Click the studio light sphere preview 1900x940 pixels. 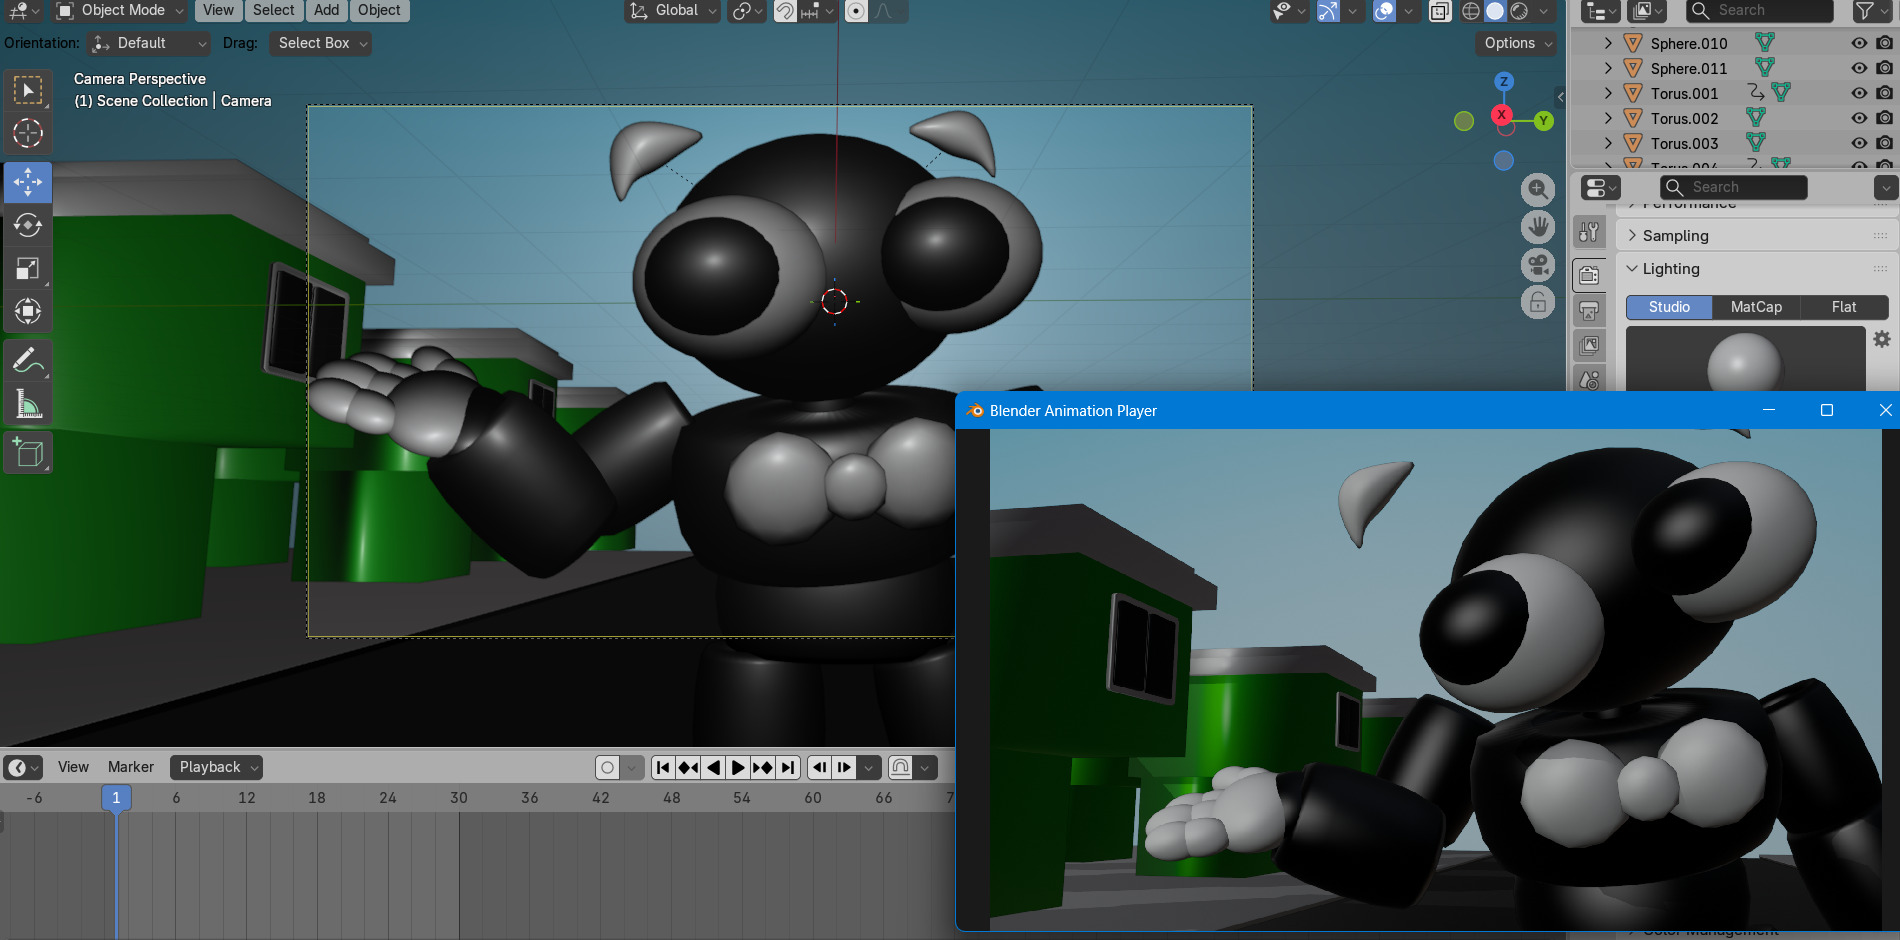[1744, 363]
